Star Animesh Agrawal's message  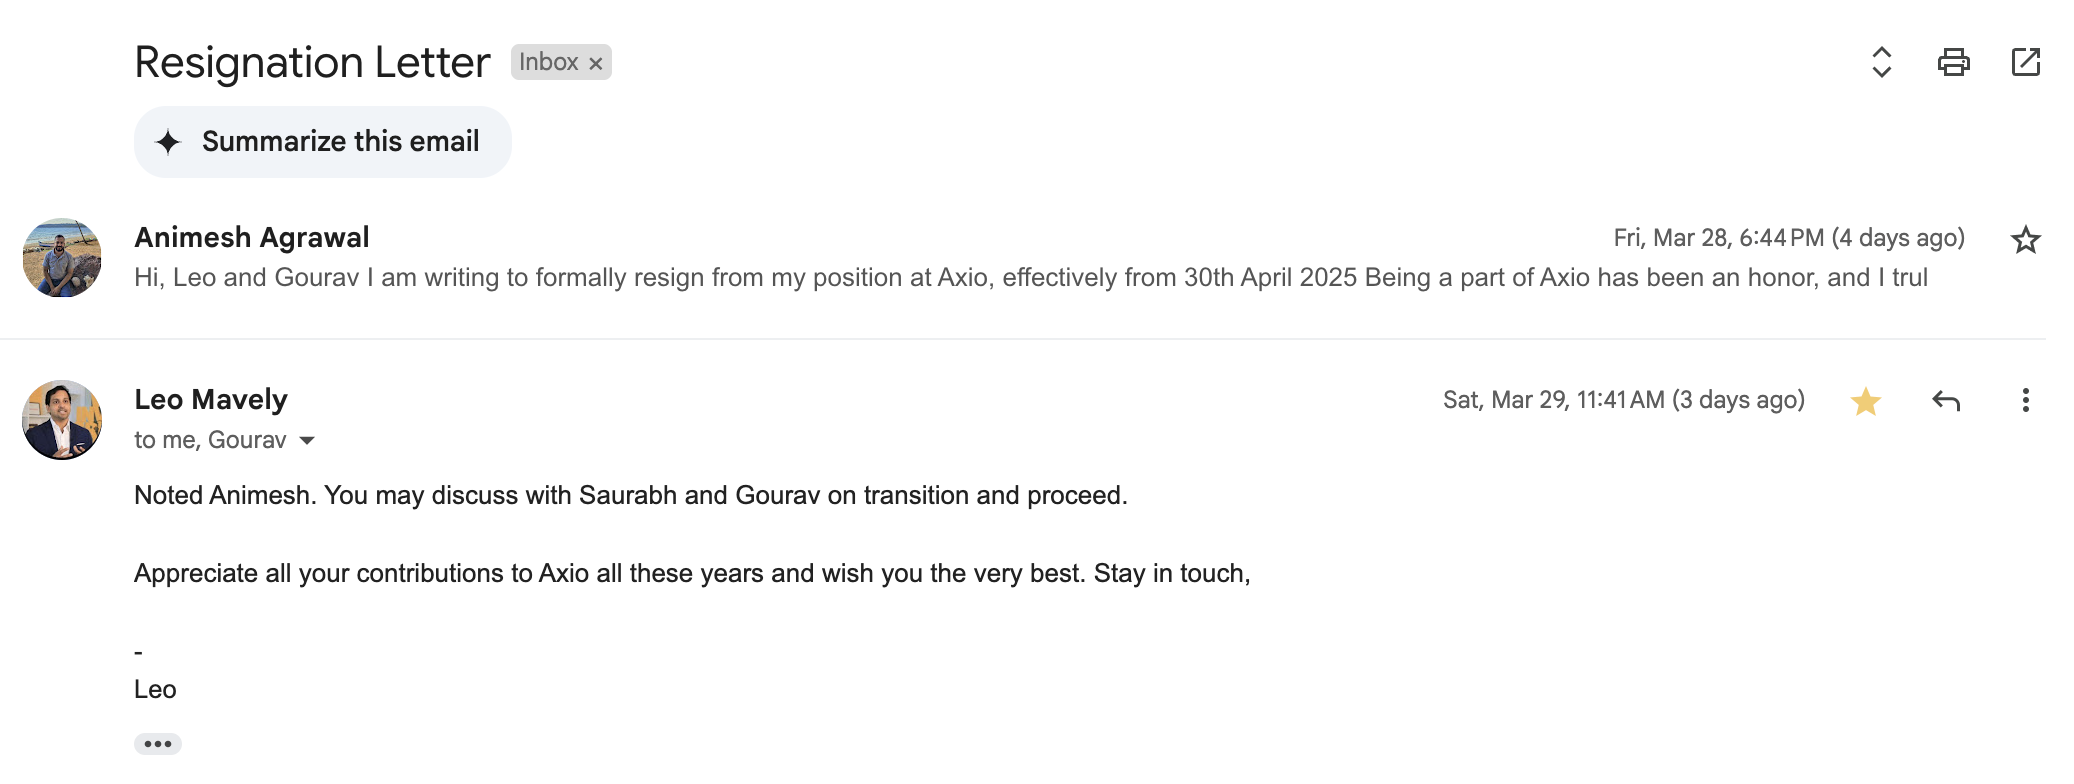[2025, 240]
